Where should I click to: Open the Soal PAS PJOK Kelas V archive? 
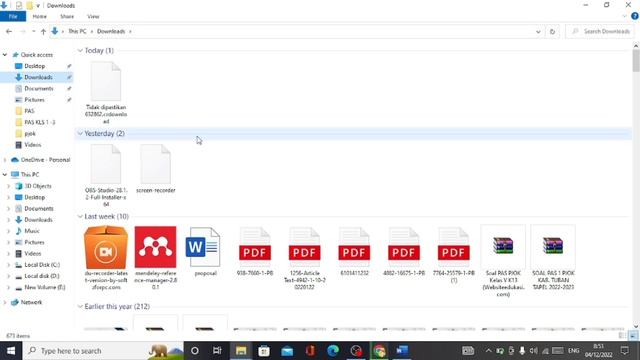pyautogui.click(x=503, y=261)
